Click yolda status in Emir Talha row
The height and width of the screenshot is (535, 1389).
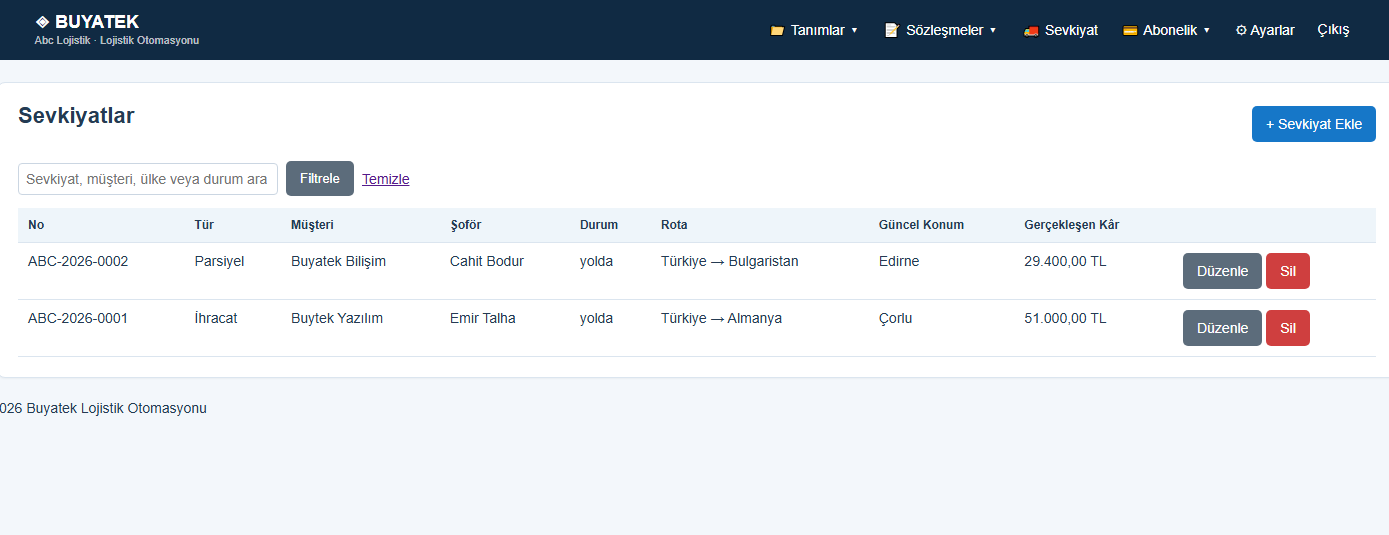coord(597,319)
